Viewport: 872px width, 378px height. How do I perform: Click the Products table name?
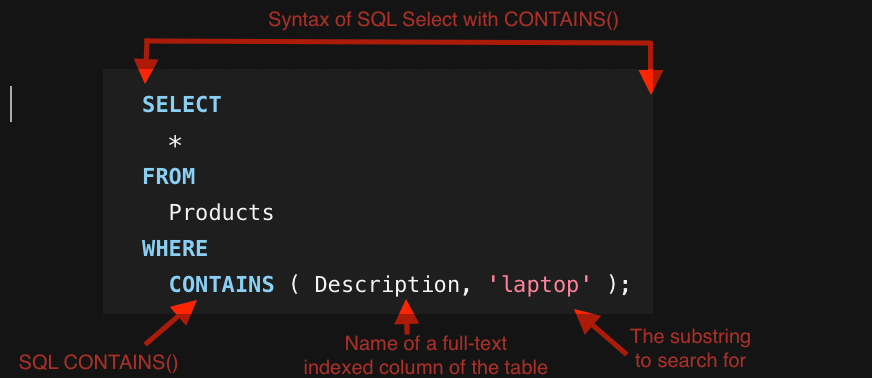point(221,213)
